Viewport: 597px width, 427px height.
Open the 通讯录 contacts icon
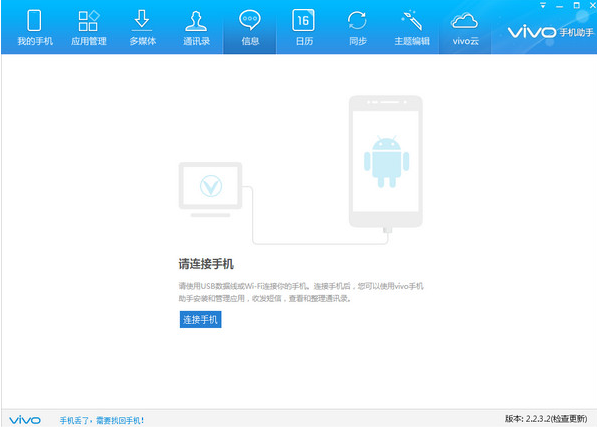[x=196, y=28]
